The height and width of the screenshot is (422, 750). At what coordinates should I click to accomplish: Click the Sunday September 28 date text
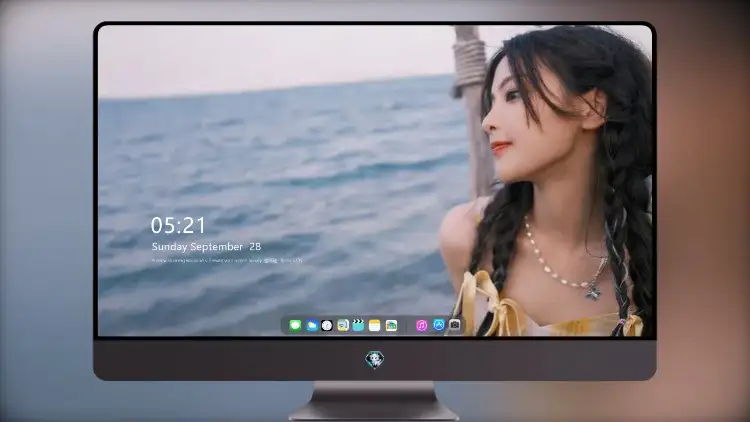point(206,246)
